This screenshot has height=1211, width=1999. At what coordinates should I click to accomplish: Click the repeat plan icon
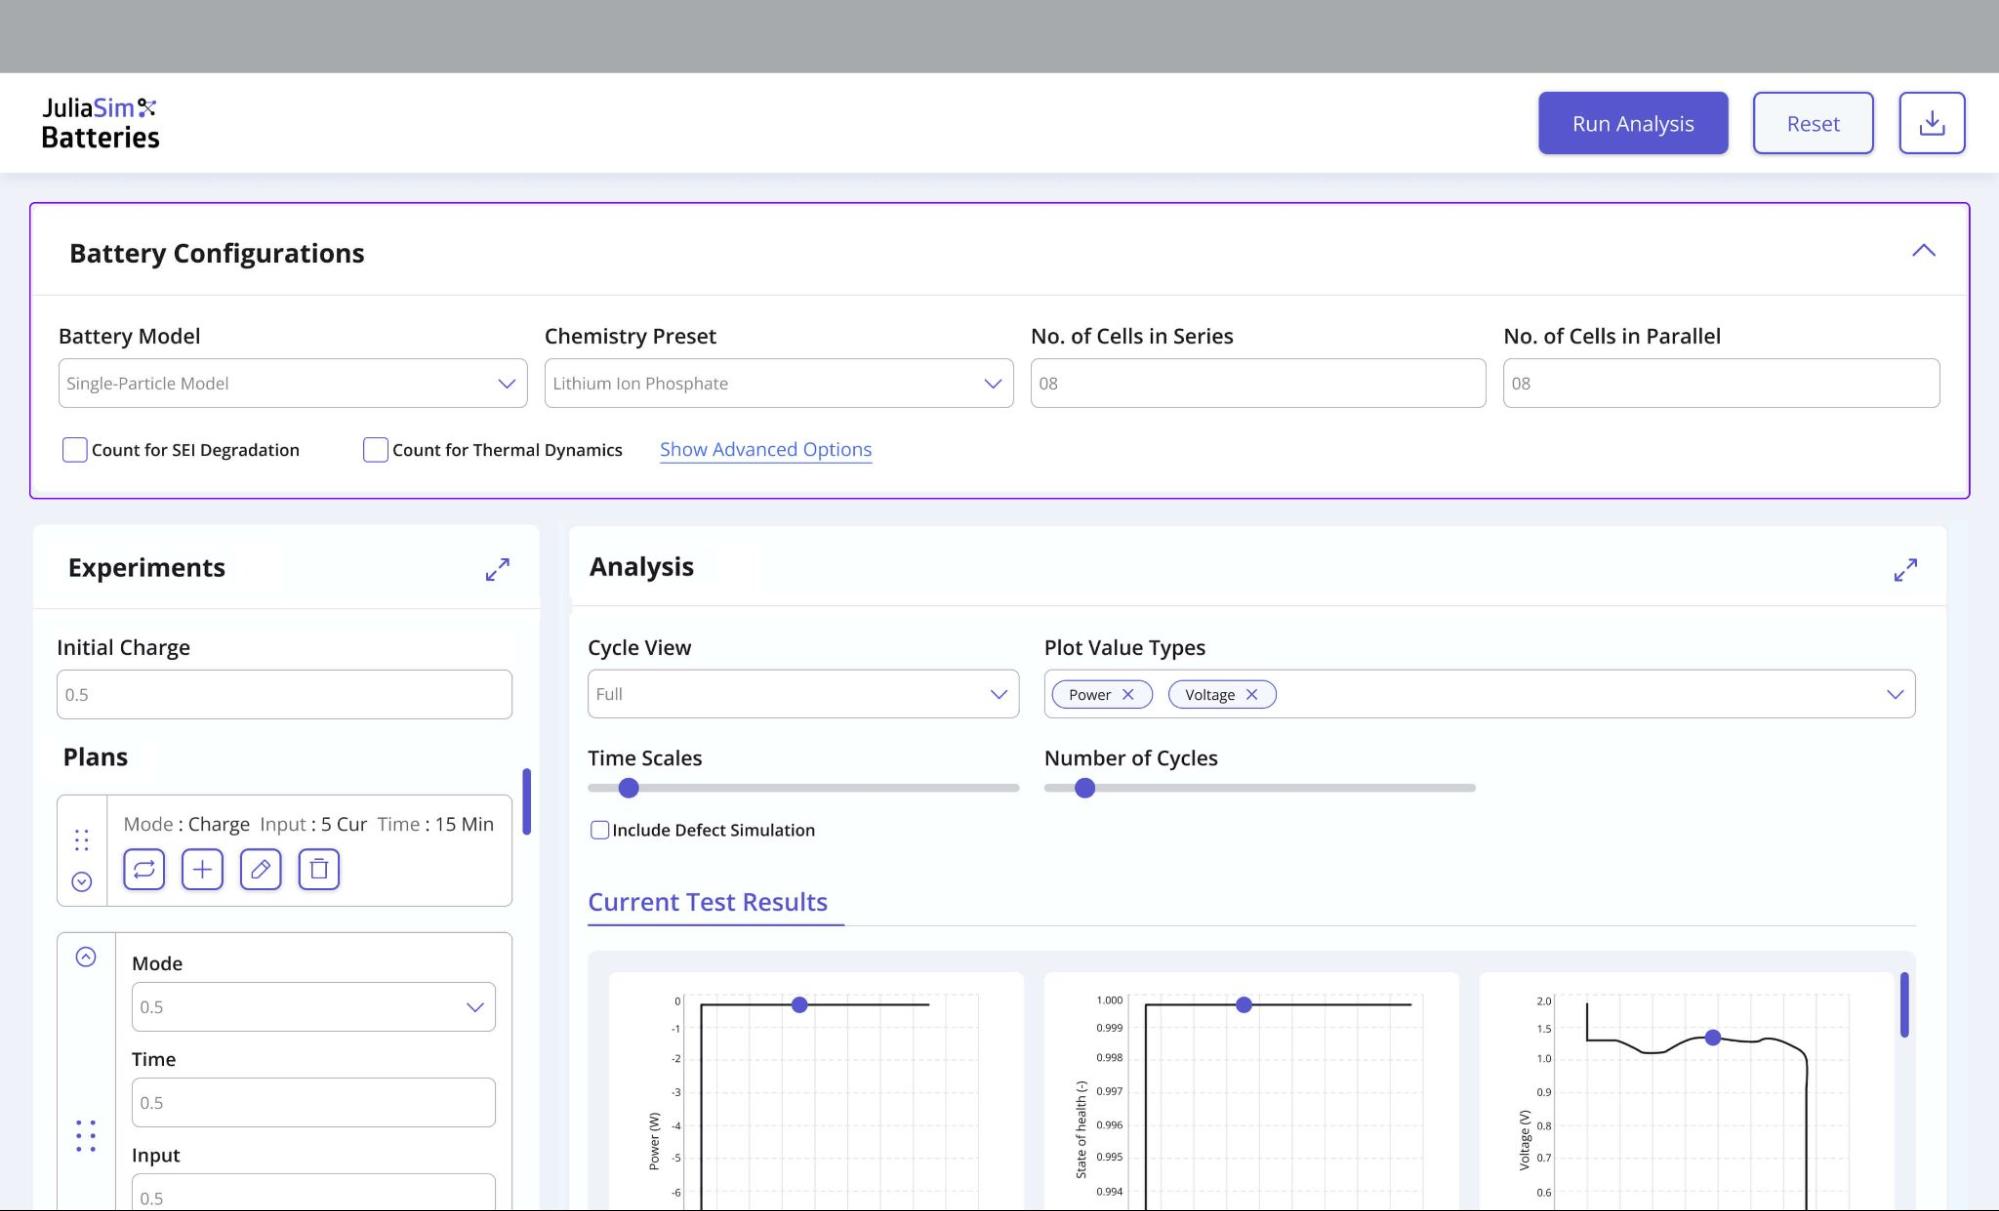point(144,869)
